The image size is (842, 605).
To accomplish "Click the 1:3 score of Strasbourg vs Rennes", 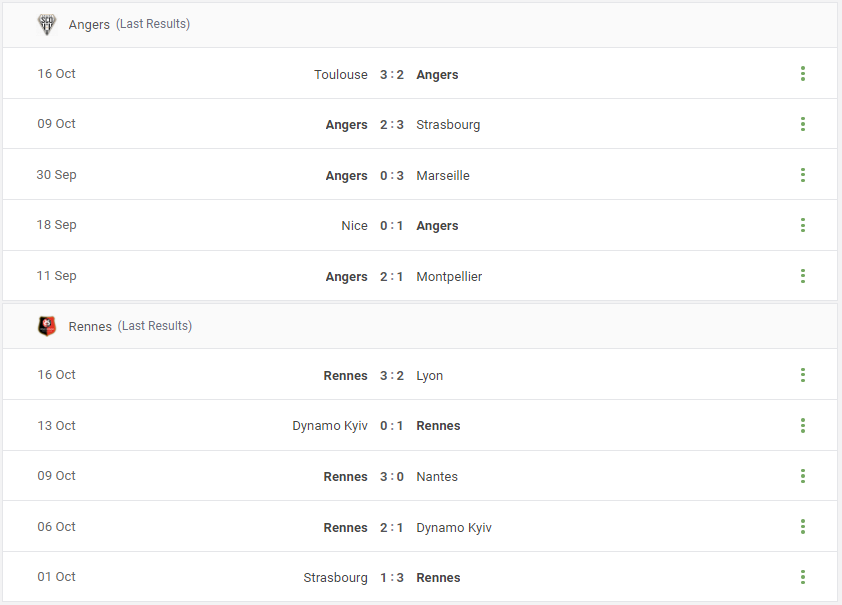I will [392, 578].
